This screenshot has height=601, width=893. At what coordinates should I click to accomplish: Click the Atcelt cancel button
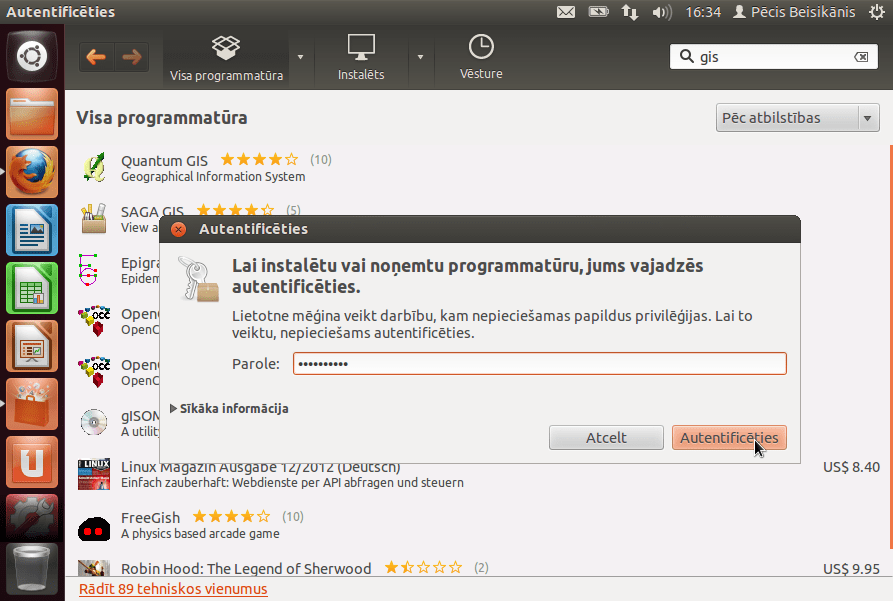[606, 438]
